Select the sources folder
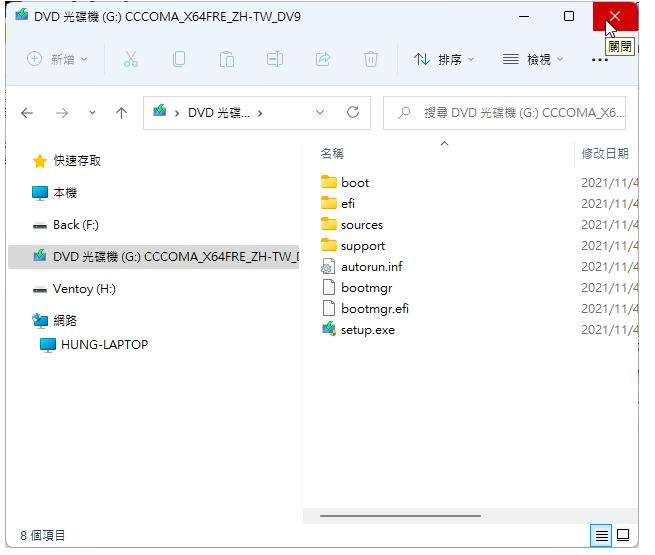Image resolution: width=655 pixels, height=555 pixels. point(362,225)
